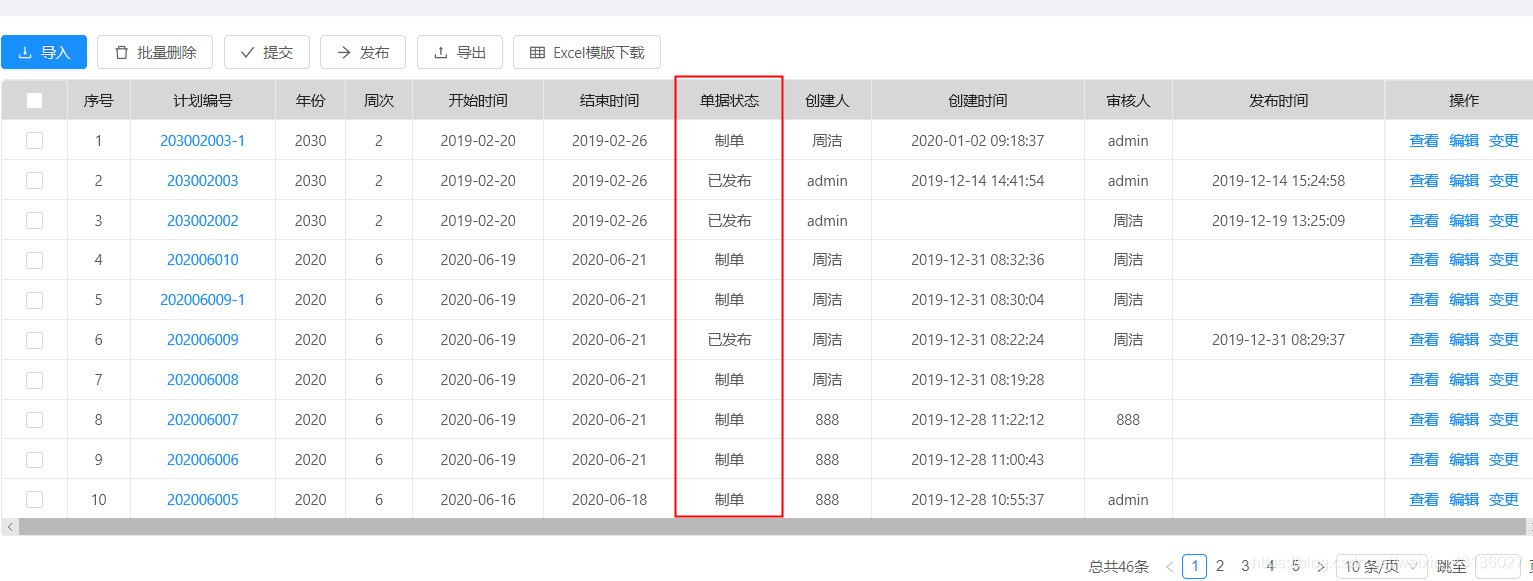Go to page 2 in pagination
This screenshot has height=581, width=1533.
pos(1220,566)
